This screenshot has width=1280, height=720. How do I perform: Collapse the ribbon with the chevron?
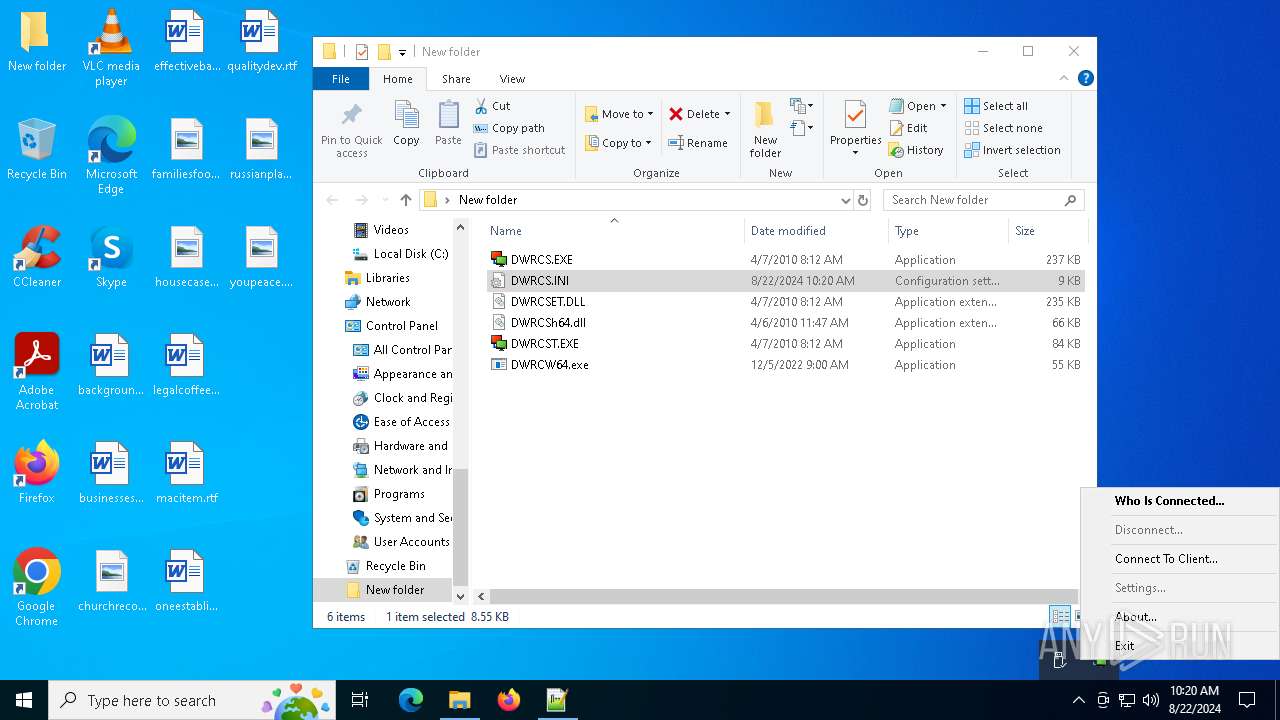1064,78
